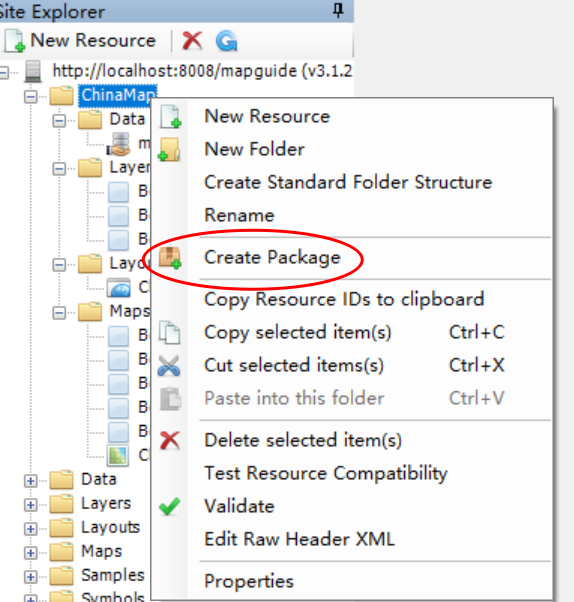This screenshot has width=574, height=602.
Task: Click the pin icon in Site Explorer header
Action: 338,10
